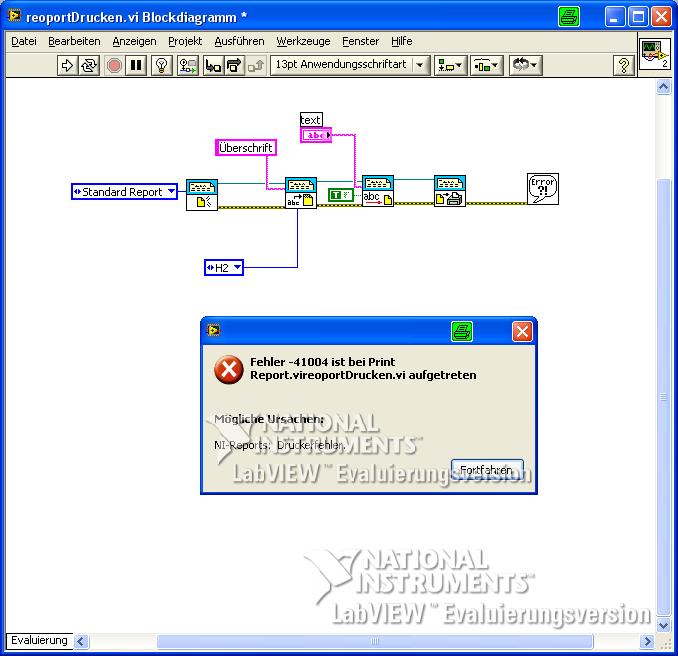Click the horizontal scrollbar right arrow
678x656 pixels.
click(647, 641)
